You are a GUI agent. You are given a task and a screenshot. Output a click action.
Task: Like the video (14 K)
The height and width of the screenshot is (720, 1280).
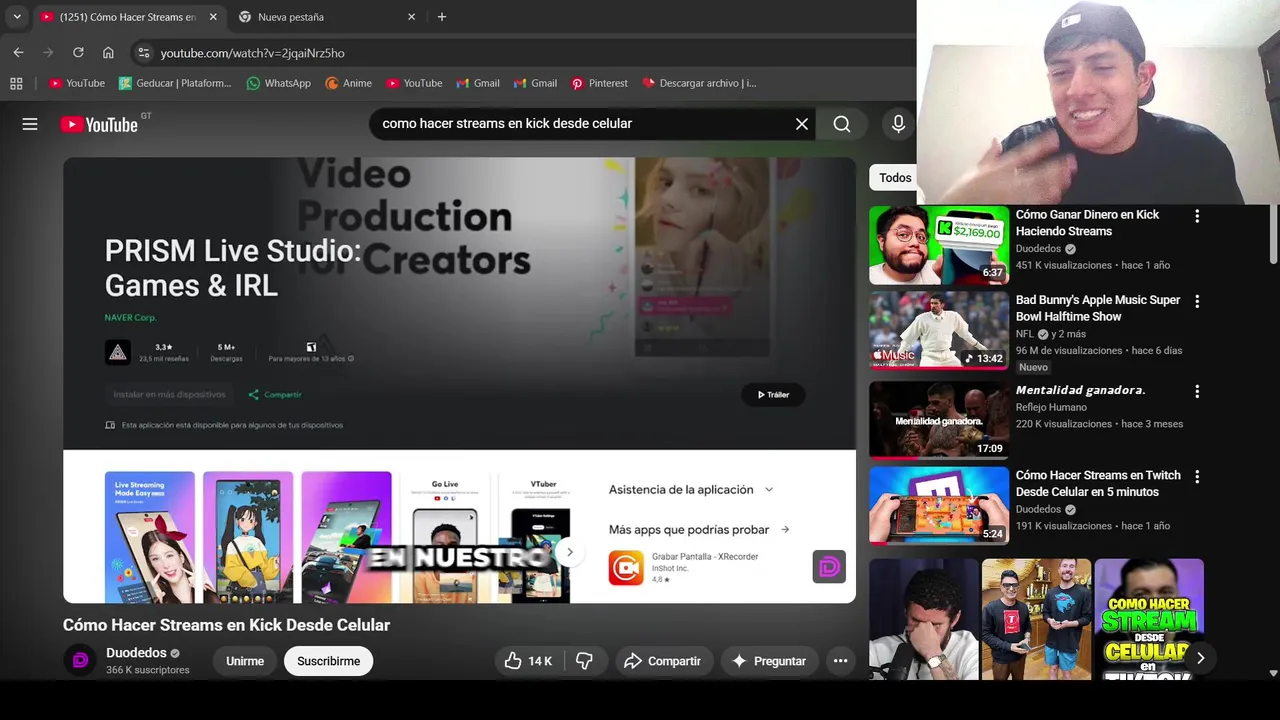[x=529, y=661]
